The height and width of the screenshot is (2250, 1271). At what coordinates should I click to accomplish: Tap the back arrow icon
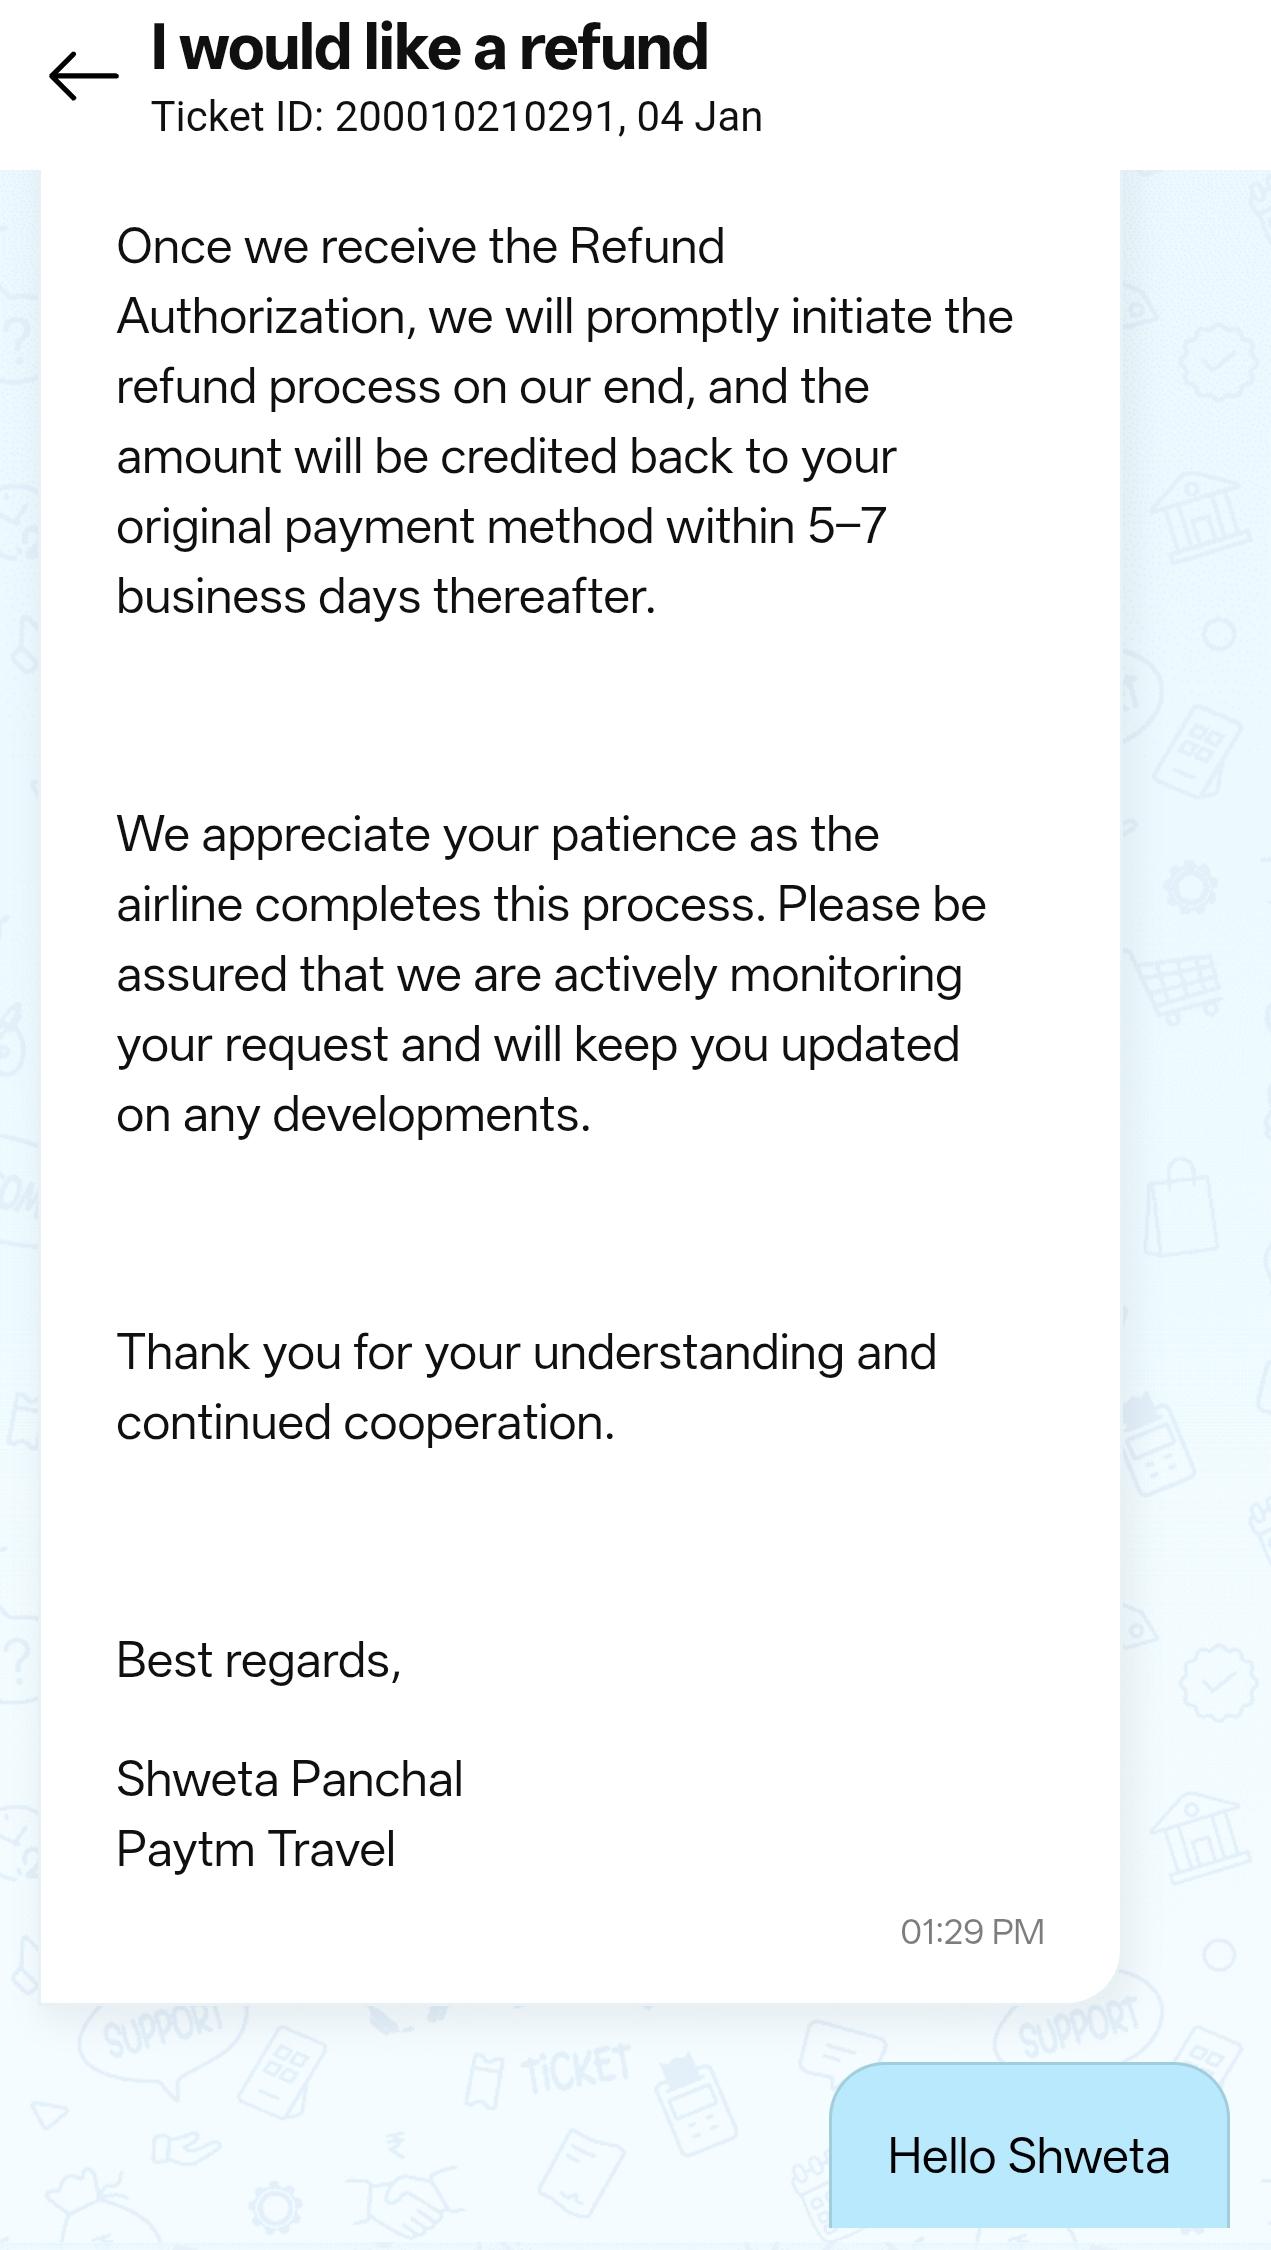(x=84, y=76)
